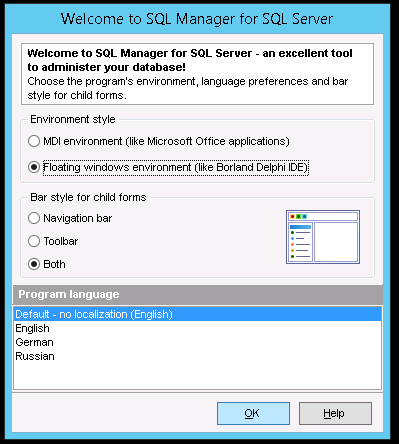Select Russian in the language list
The height and width of the screenshot is (444, 399).
click(197, 356)
